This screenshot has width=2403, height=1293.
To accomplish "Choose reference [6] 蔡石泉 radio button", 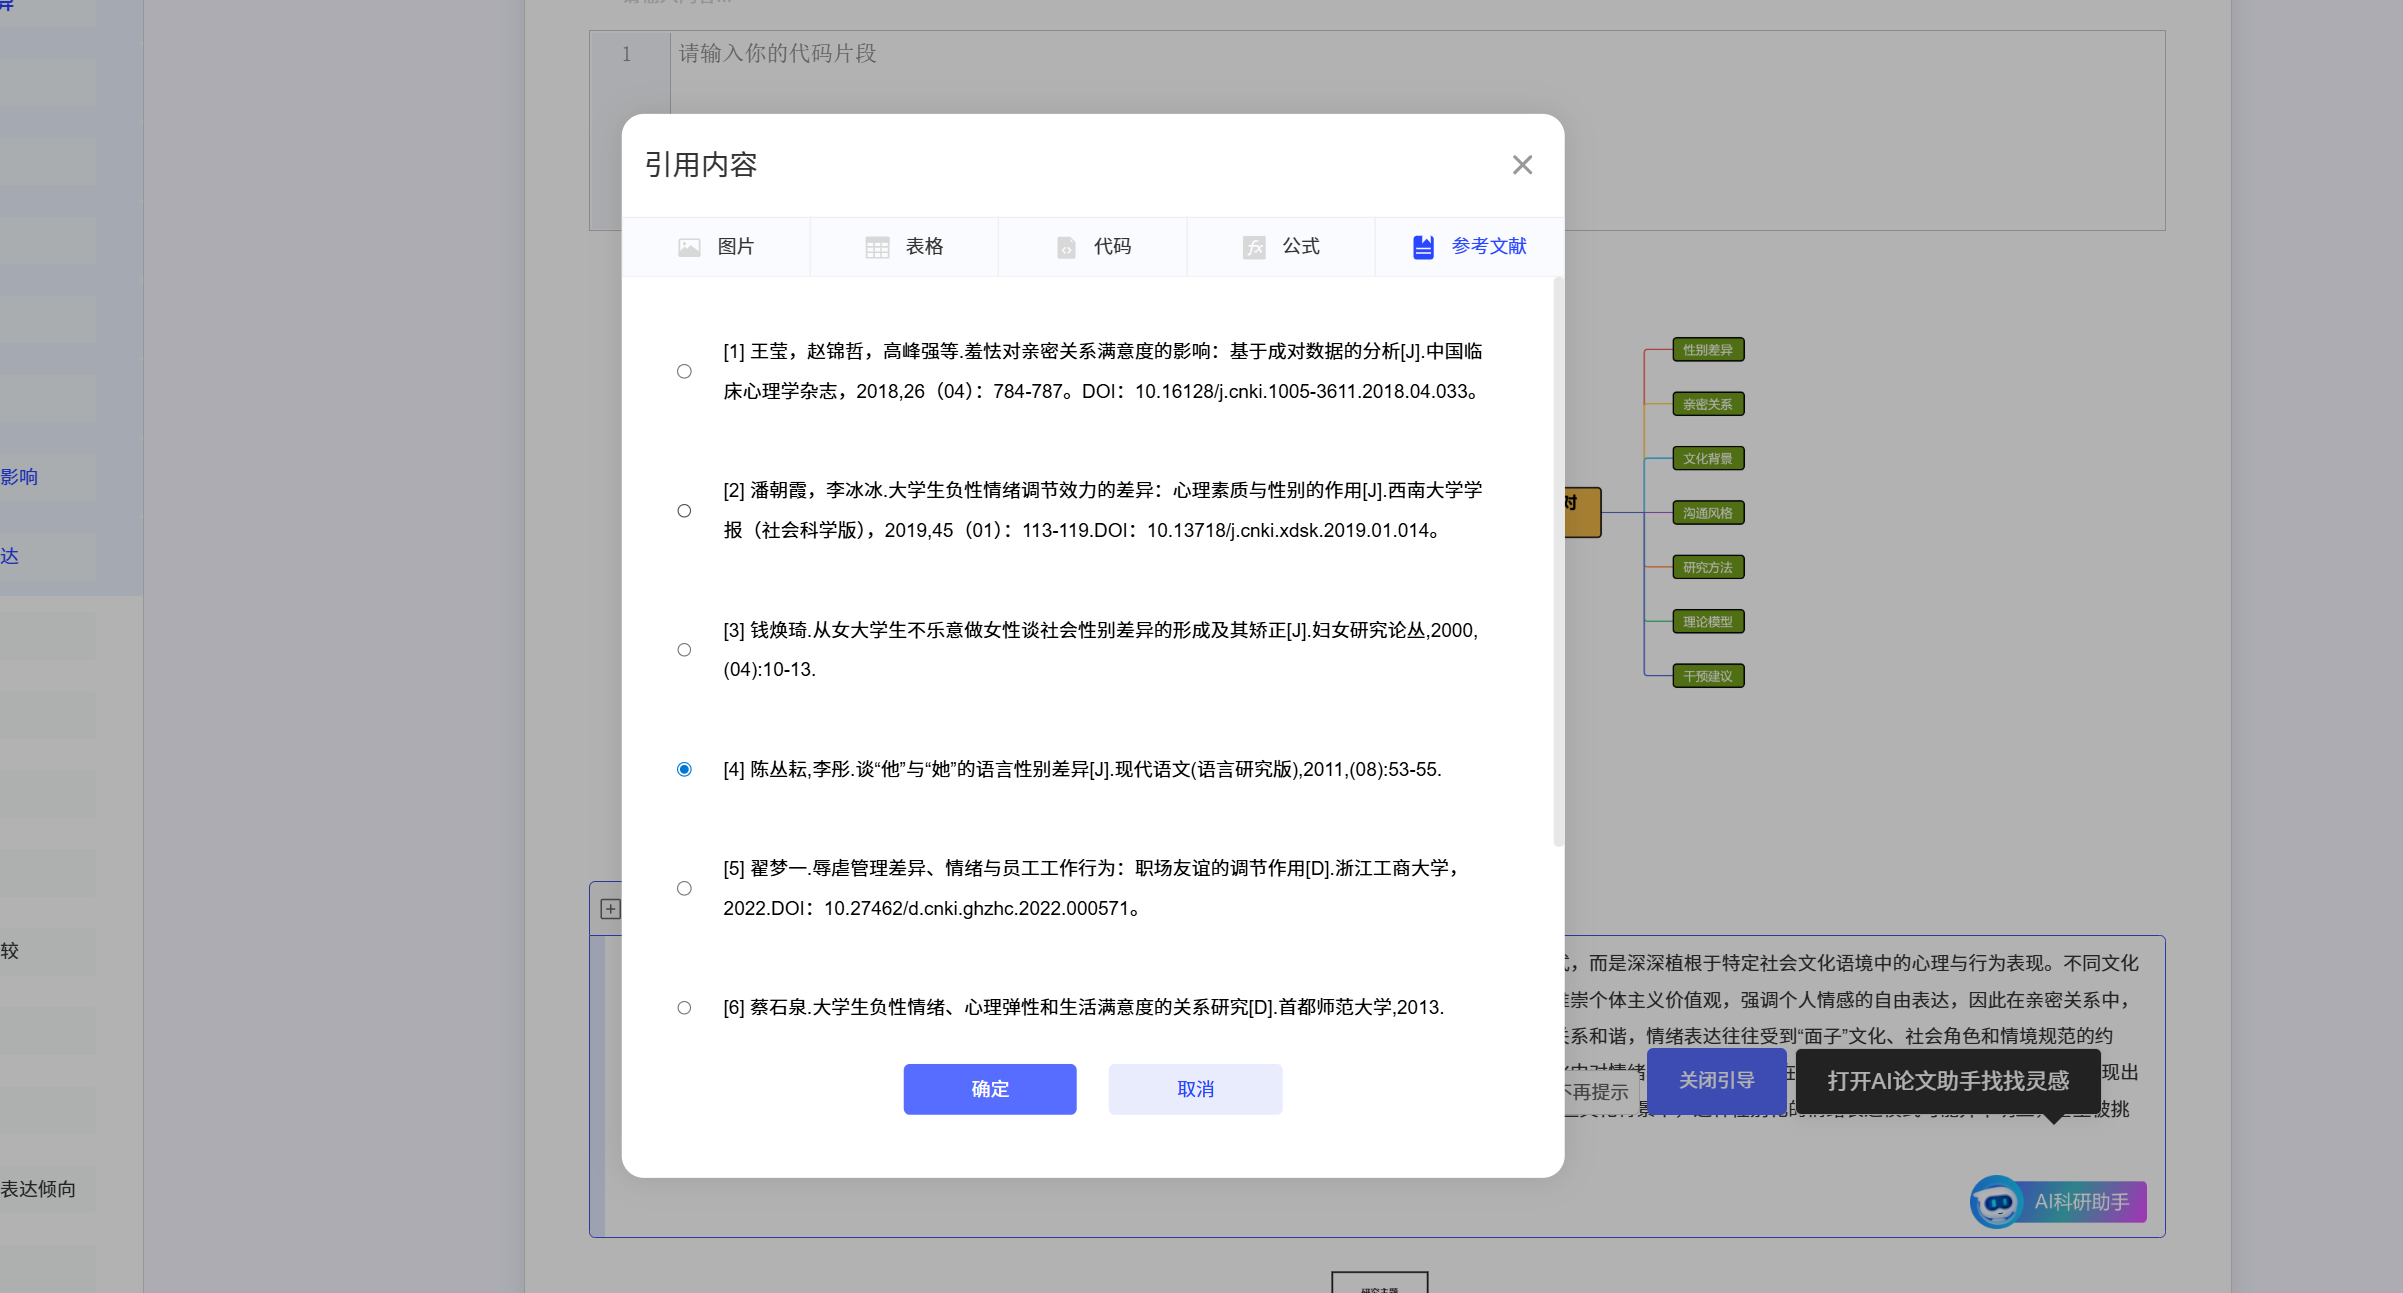I will pos(684,1008).
